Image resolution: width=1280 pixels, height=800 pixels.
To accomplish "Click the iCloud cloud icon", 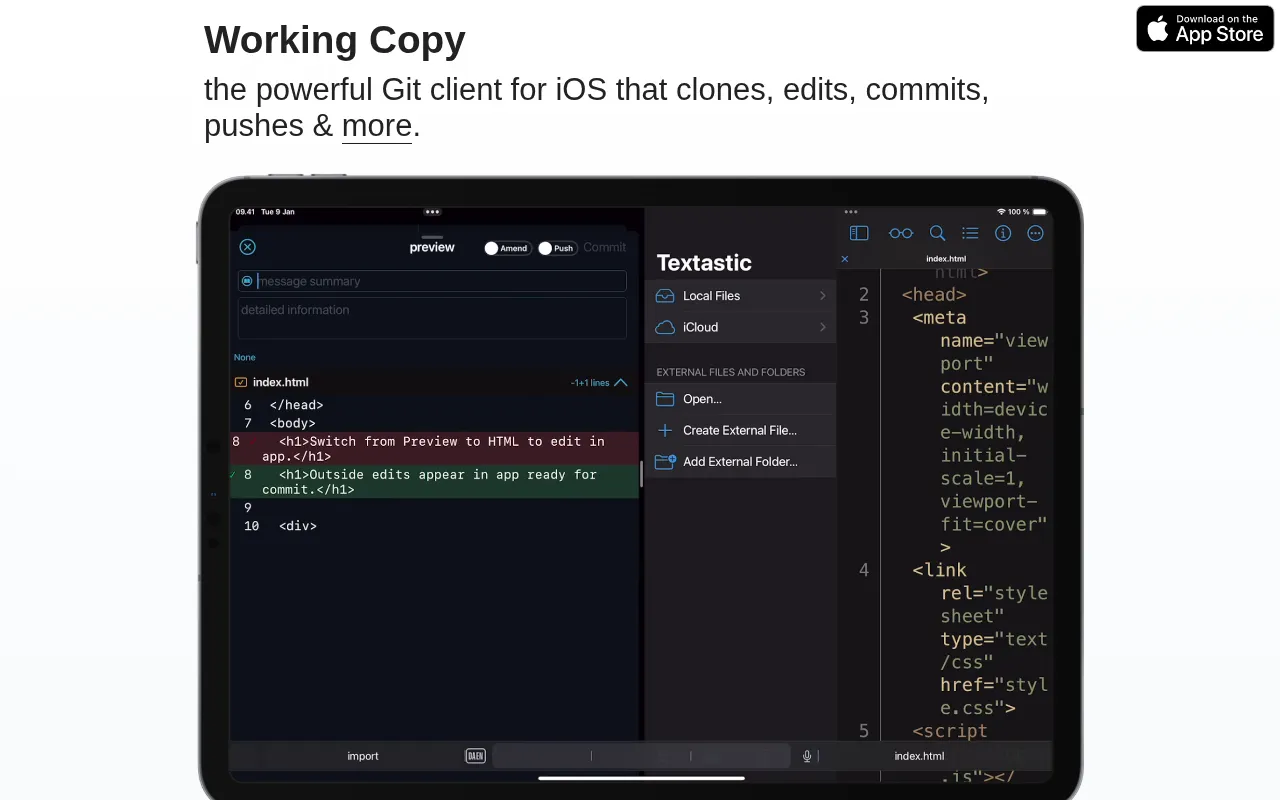I will click(x=665, y=327).
